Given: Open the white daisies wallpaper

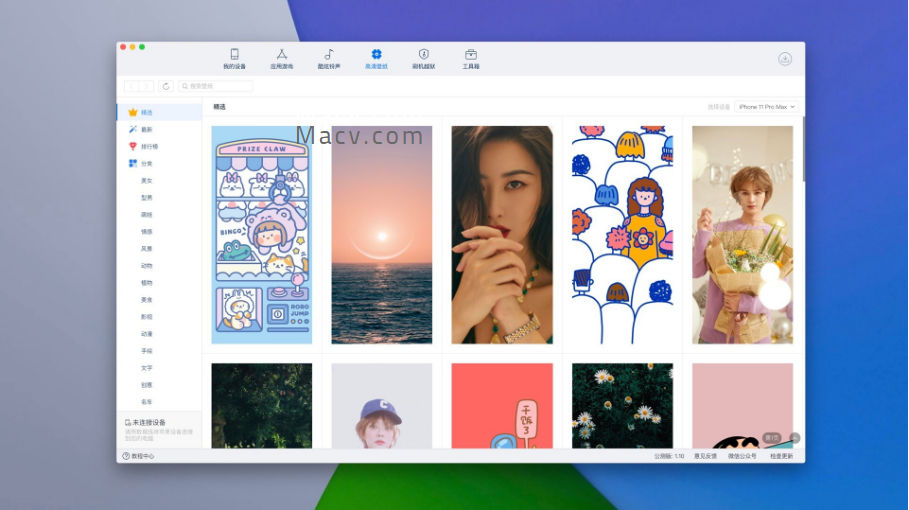Looking at the screenshot, I should point(622,406).
